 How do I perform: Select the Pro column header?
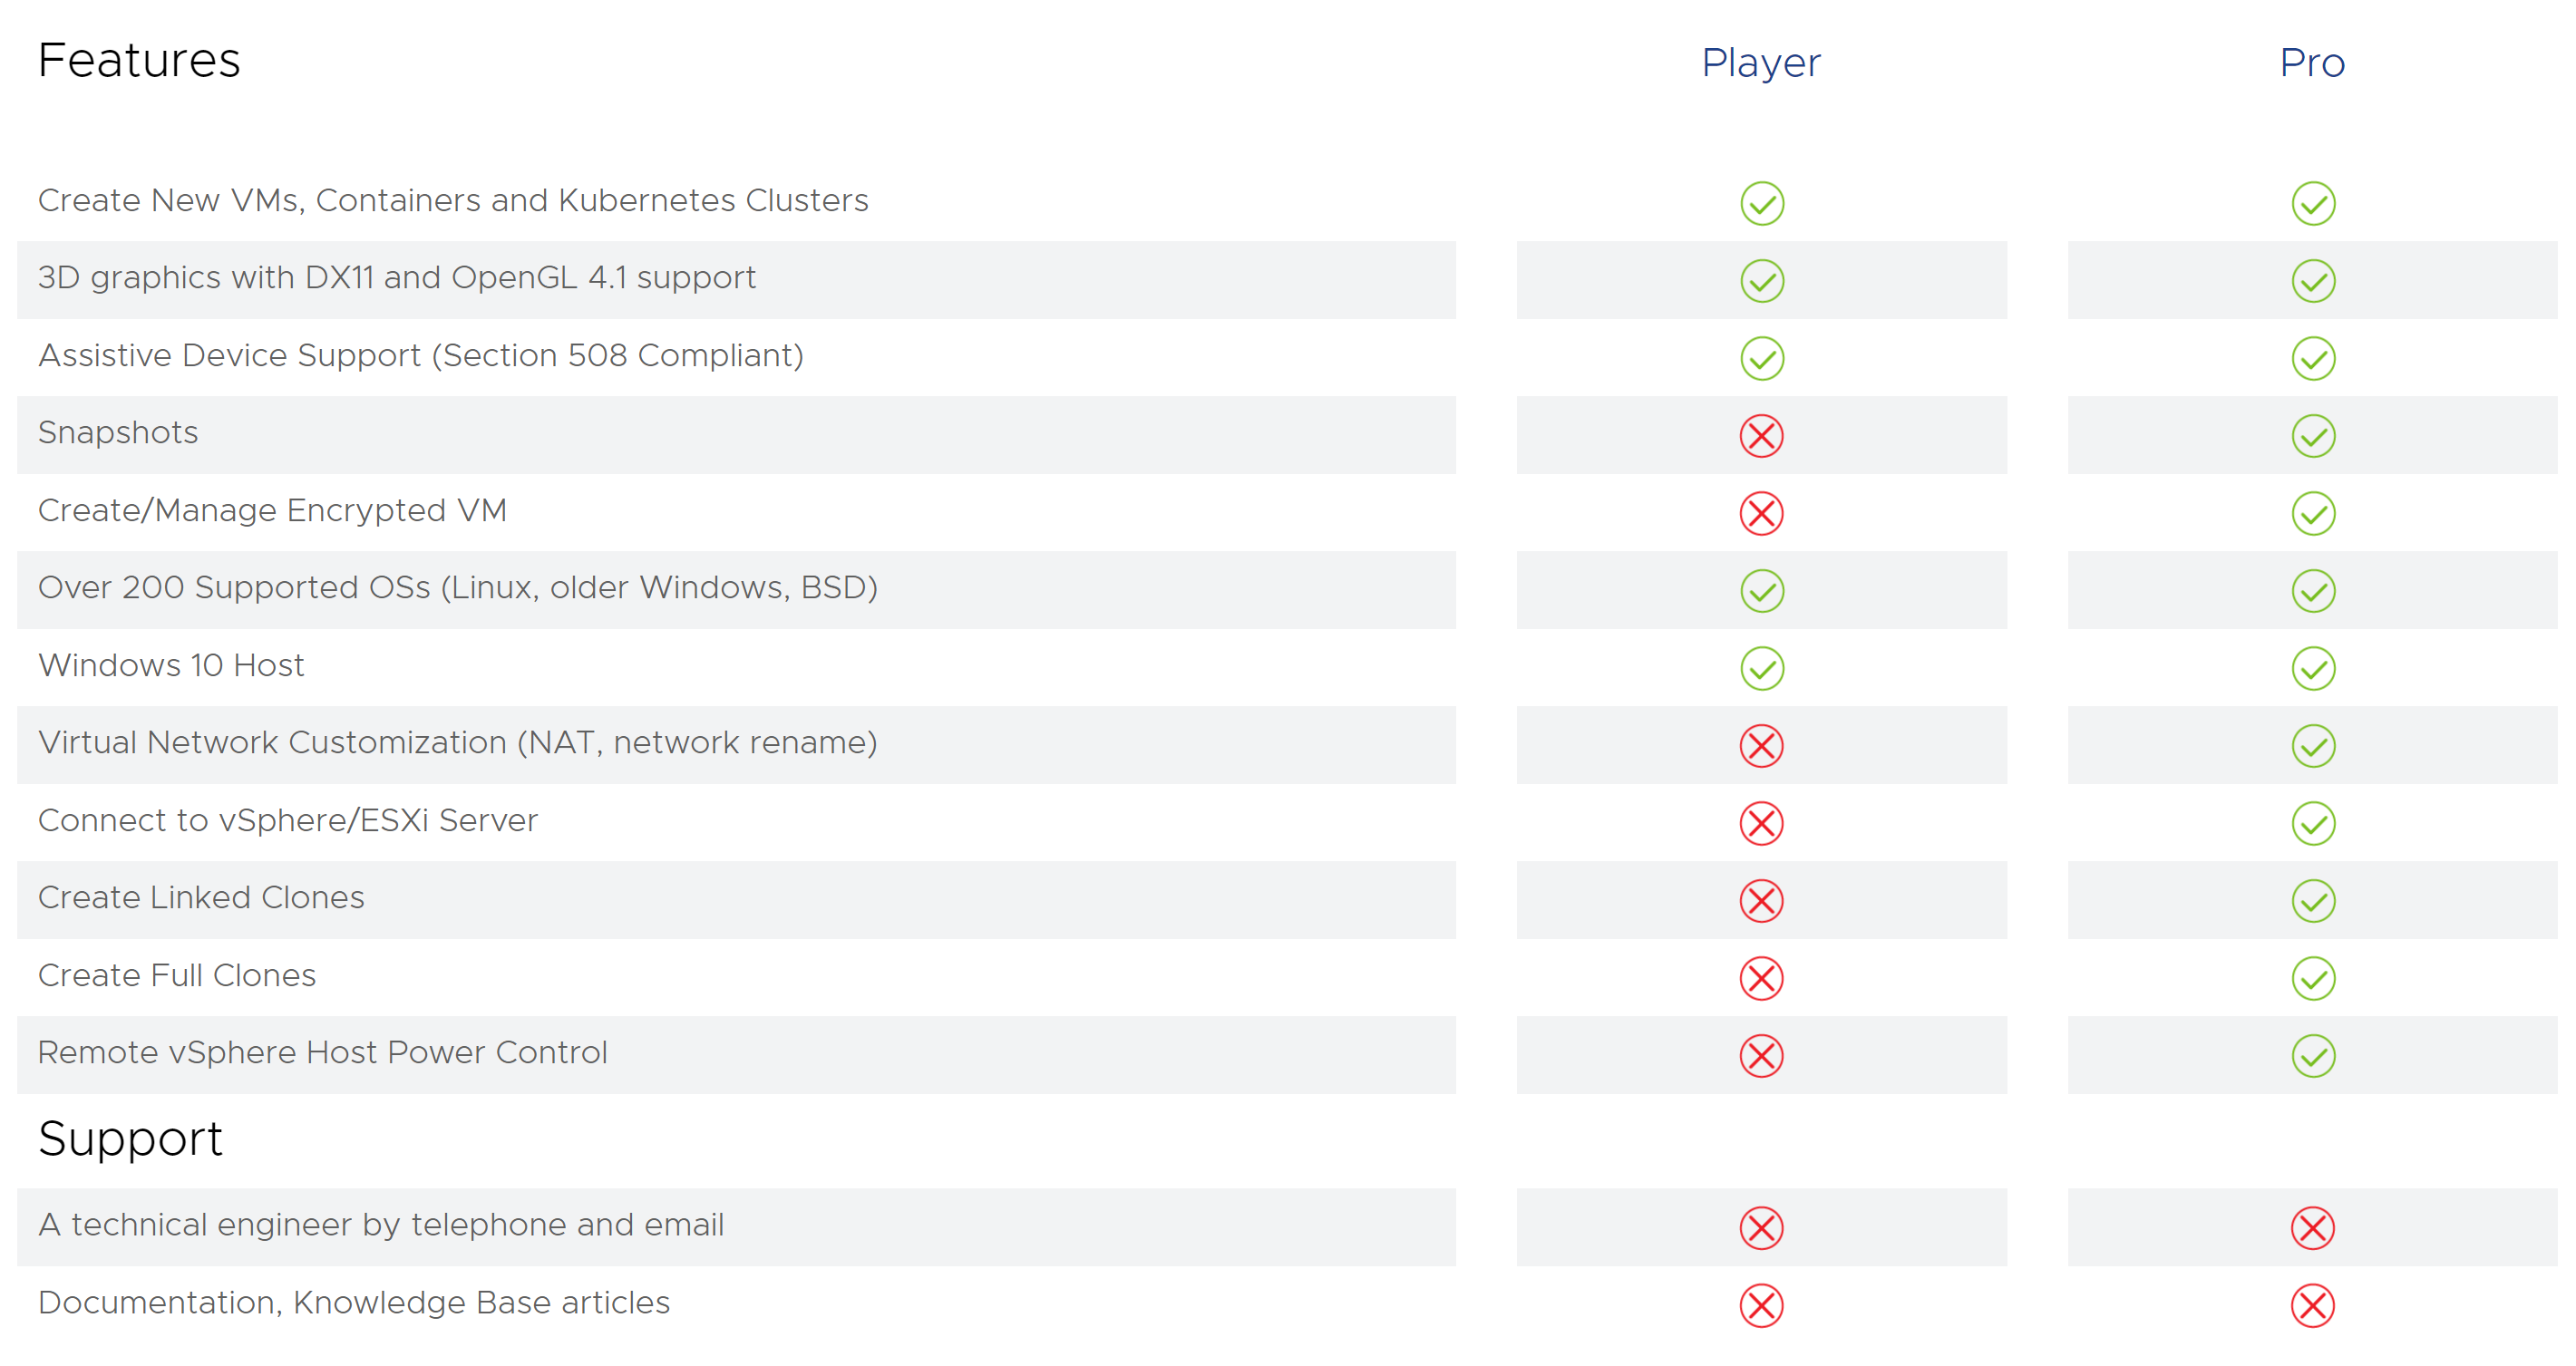(2311, 63)
